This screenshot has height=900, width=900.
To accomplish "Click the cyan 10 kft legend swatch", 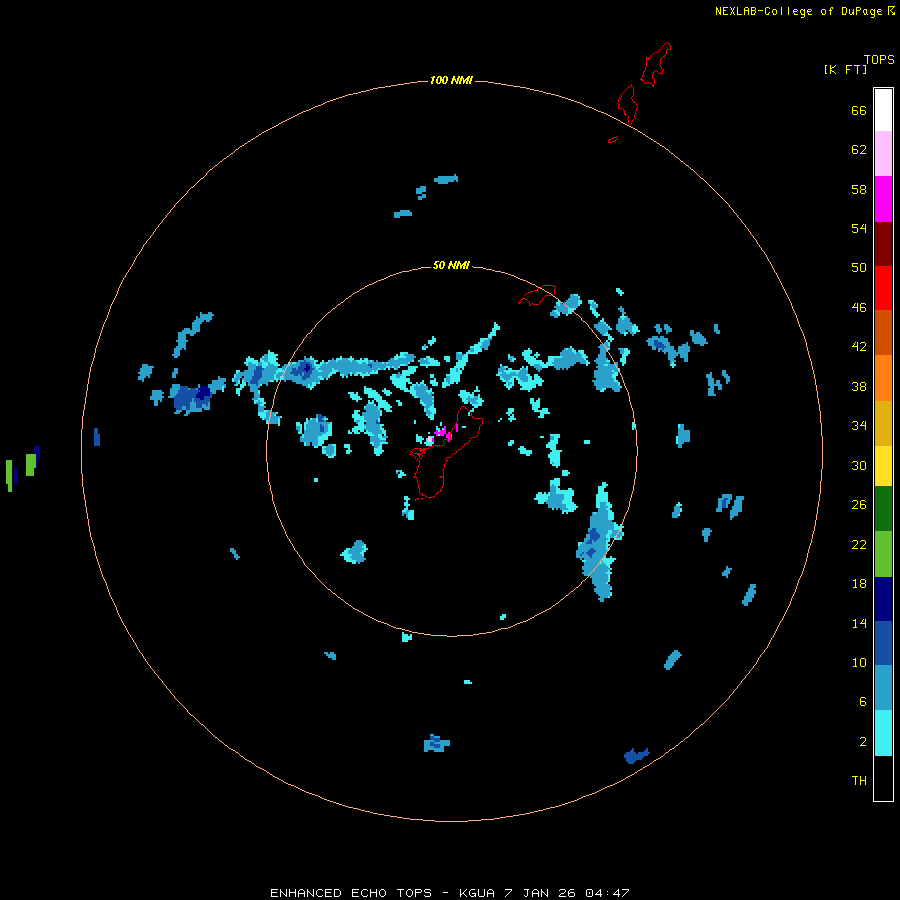I will 883,733.
